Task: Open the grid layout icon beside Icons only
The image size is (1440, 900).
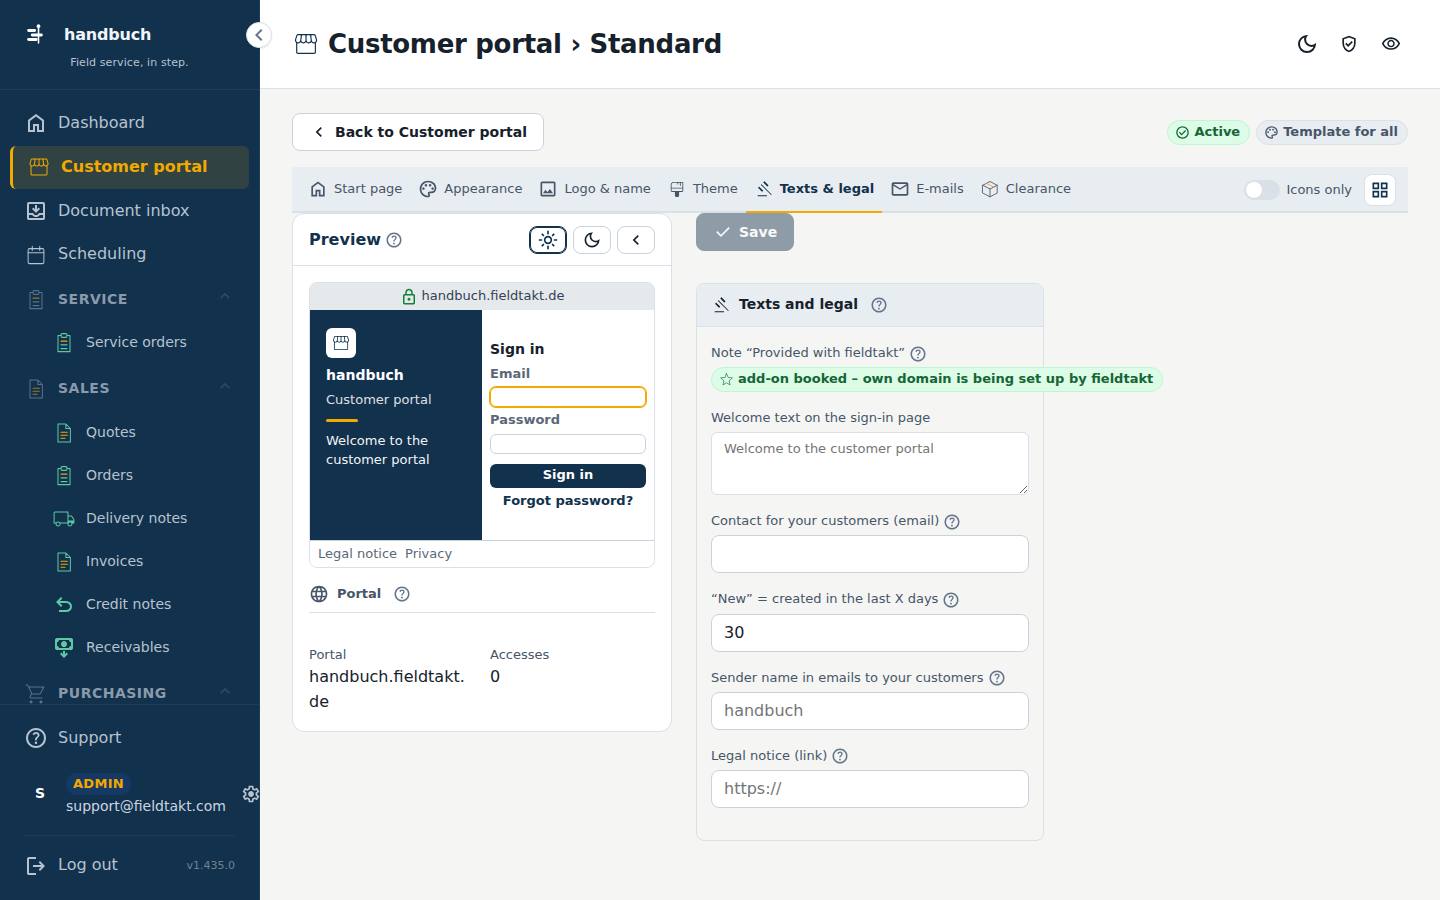Action: pos(1380,190)
